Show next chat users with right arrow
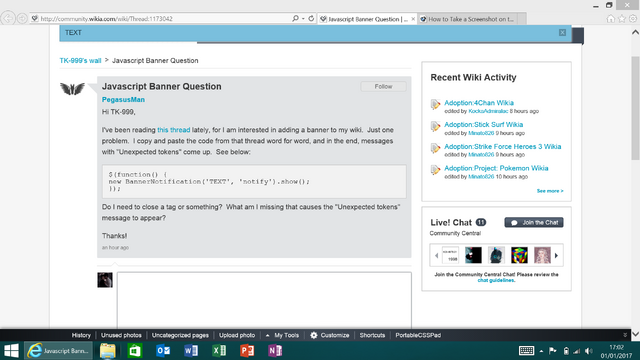The height and width of the screenshot is (360, 640). (x=556, y=256)
